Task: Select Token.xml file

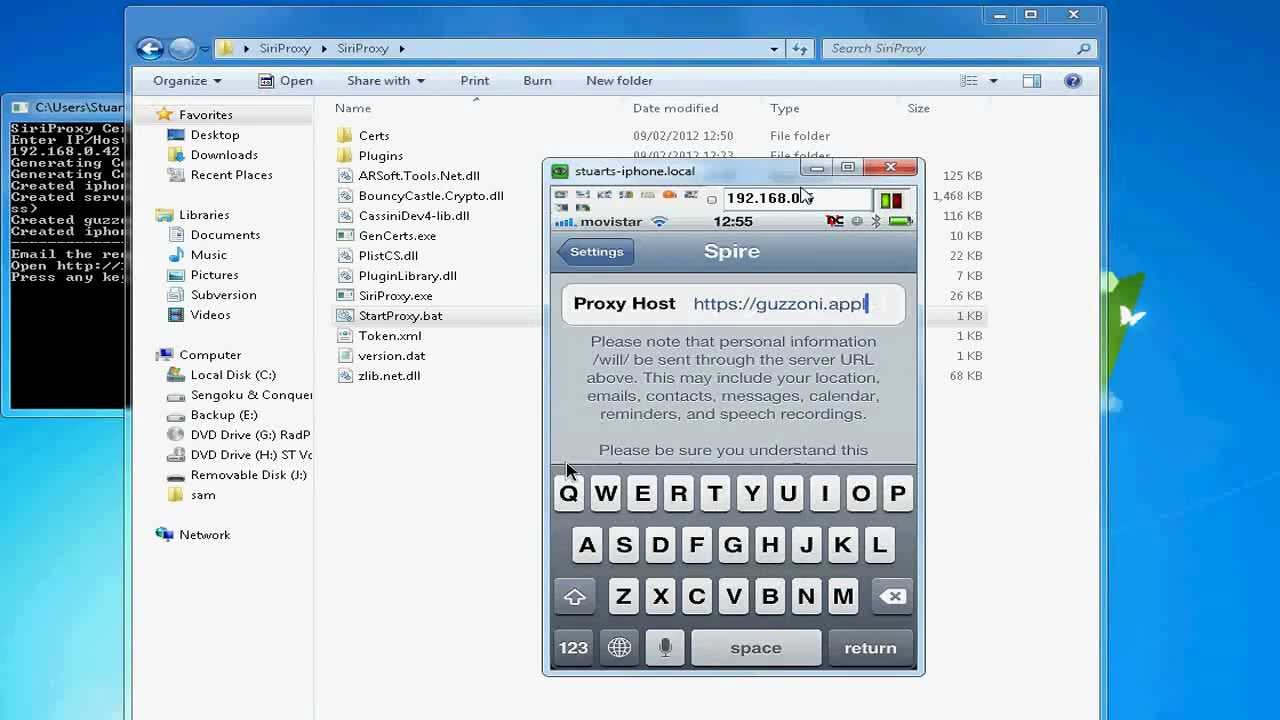Action: pyautogui.click(x=390, y=336)
